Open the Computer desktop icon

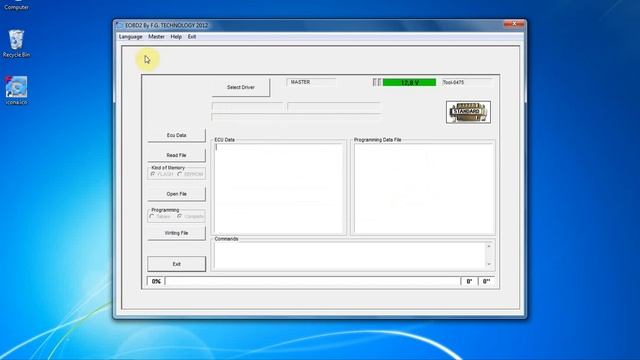pyautogui.click(x=16, y=5)
